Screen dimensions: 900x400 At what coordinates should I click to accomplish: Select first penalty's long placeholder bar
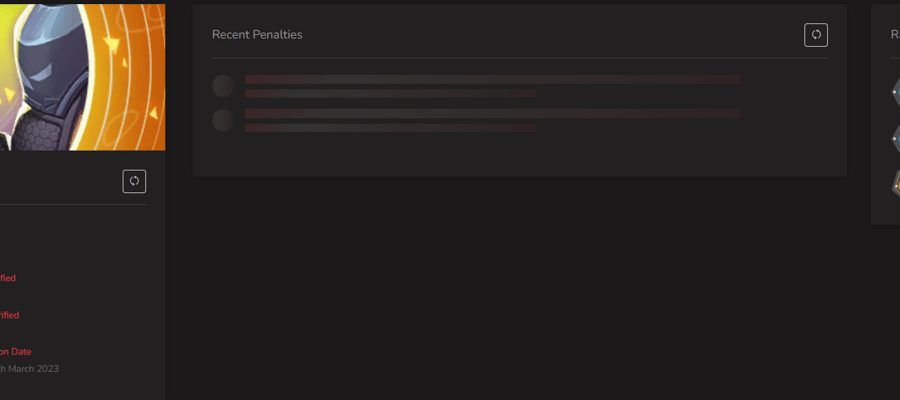(492, 80)
